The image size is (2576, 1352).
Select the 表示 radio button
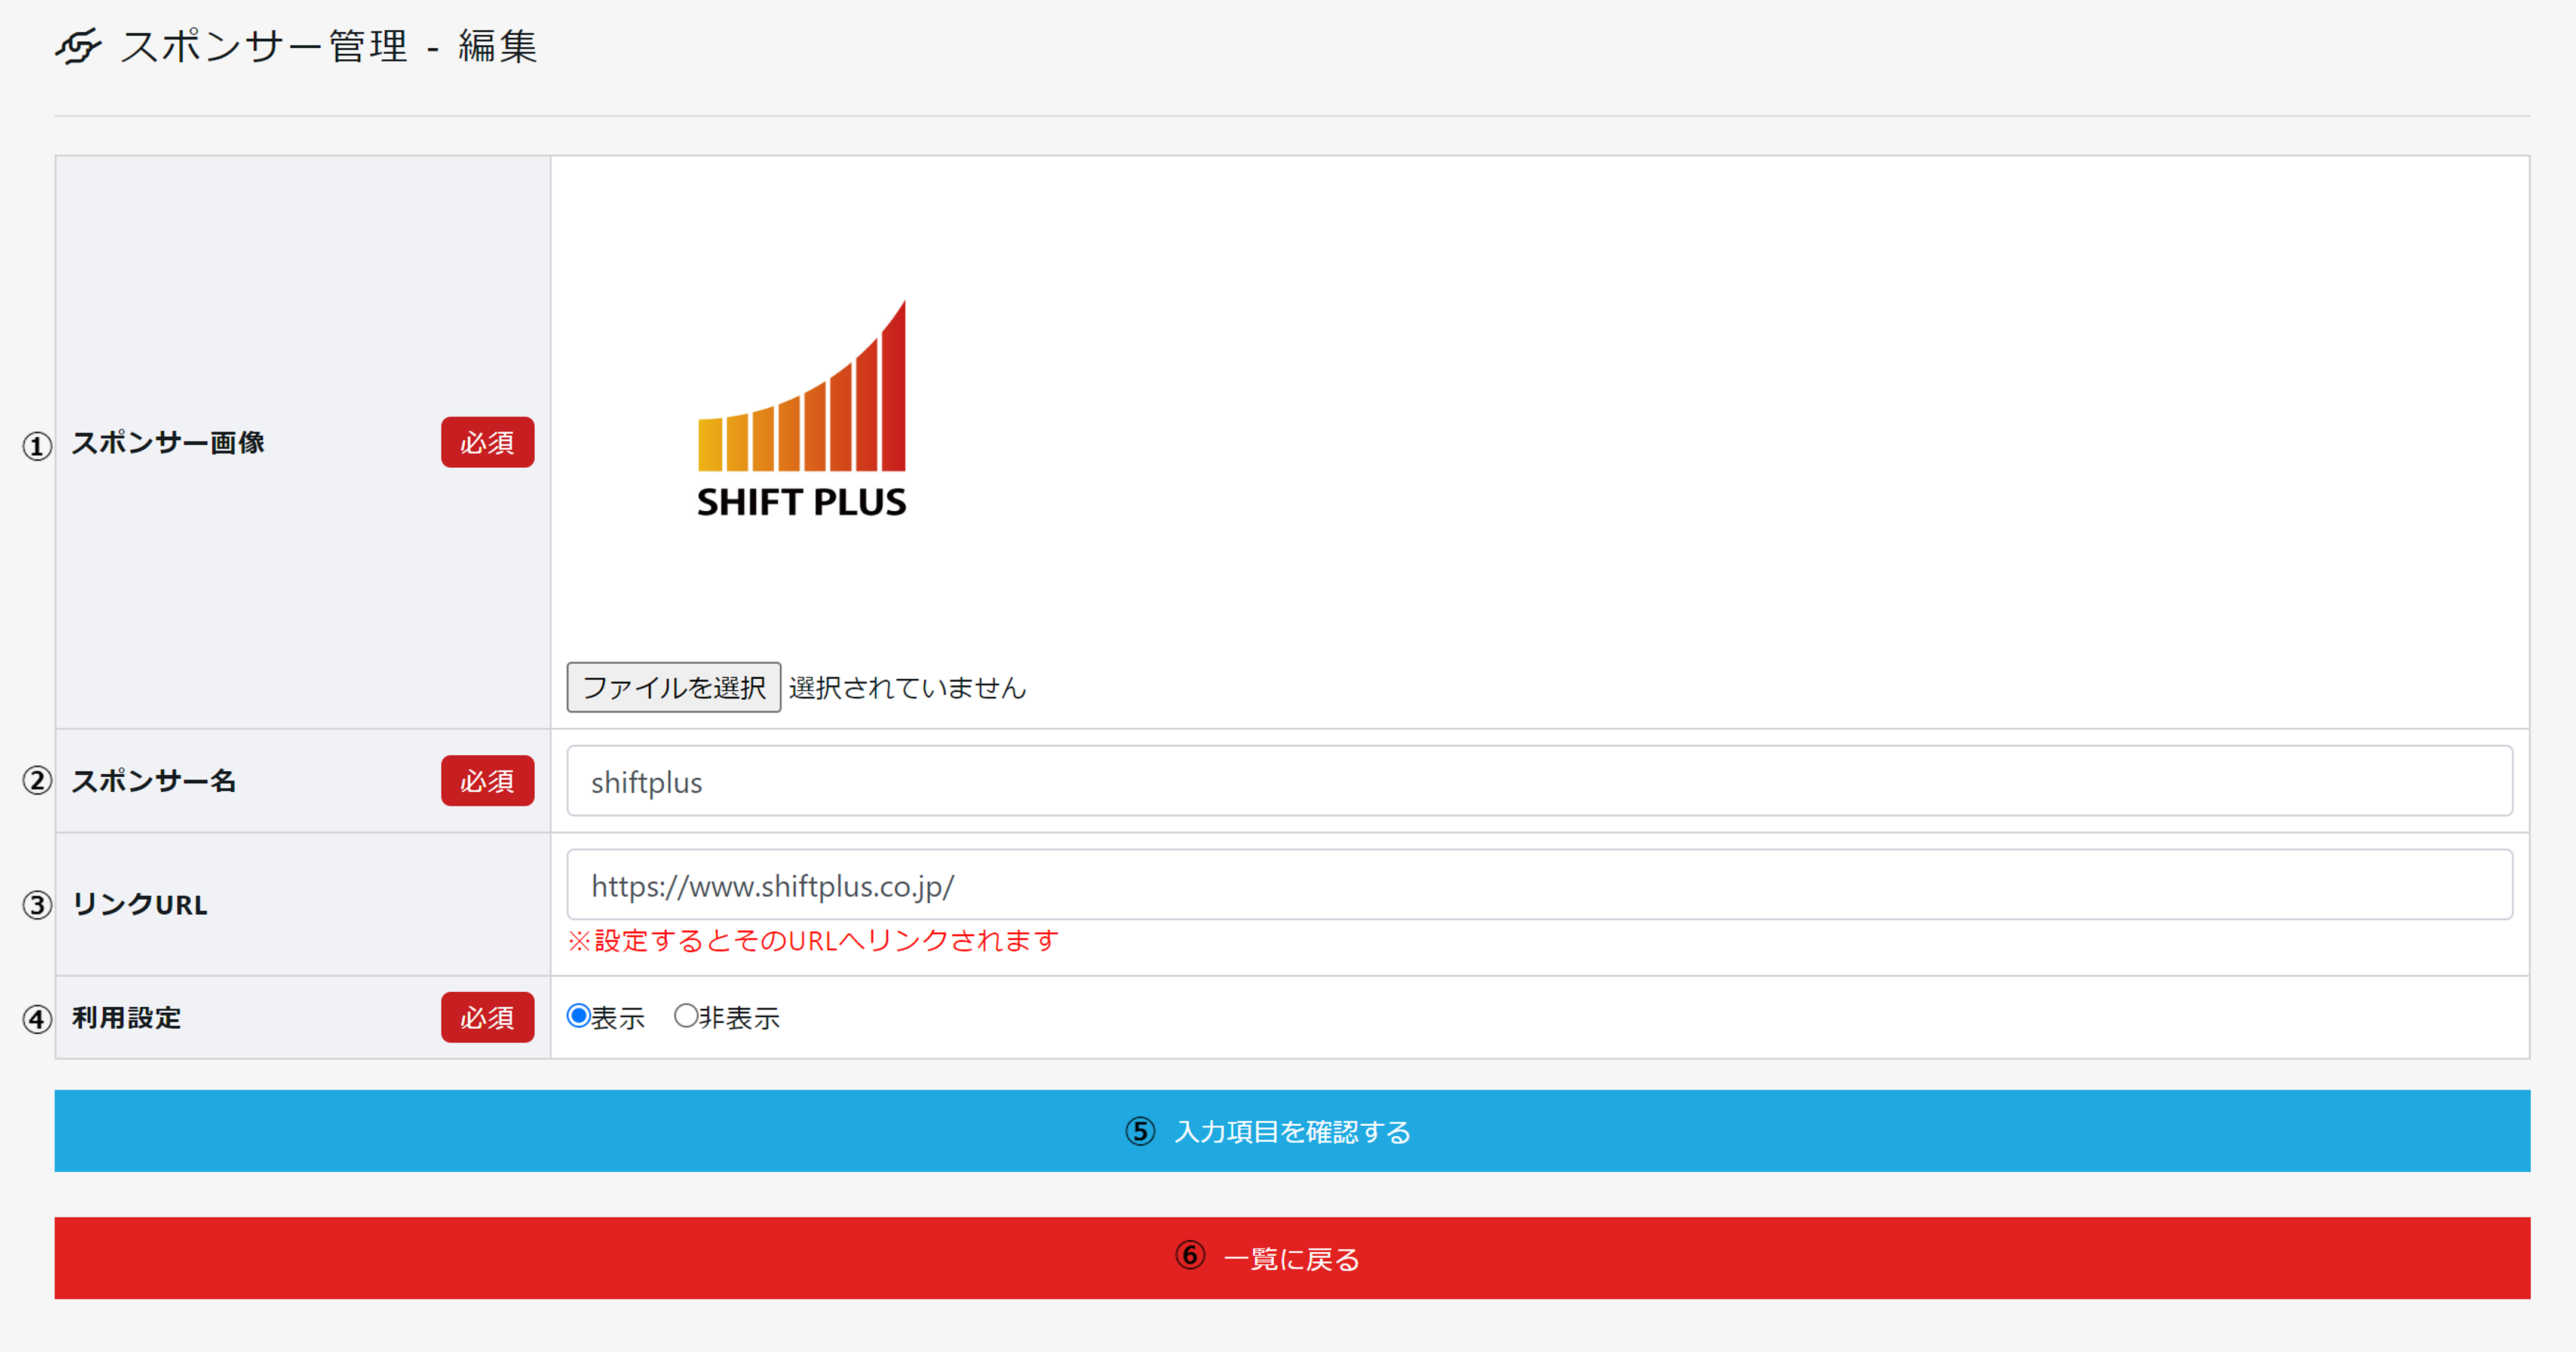pos(579,1016)
